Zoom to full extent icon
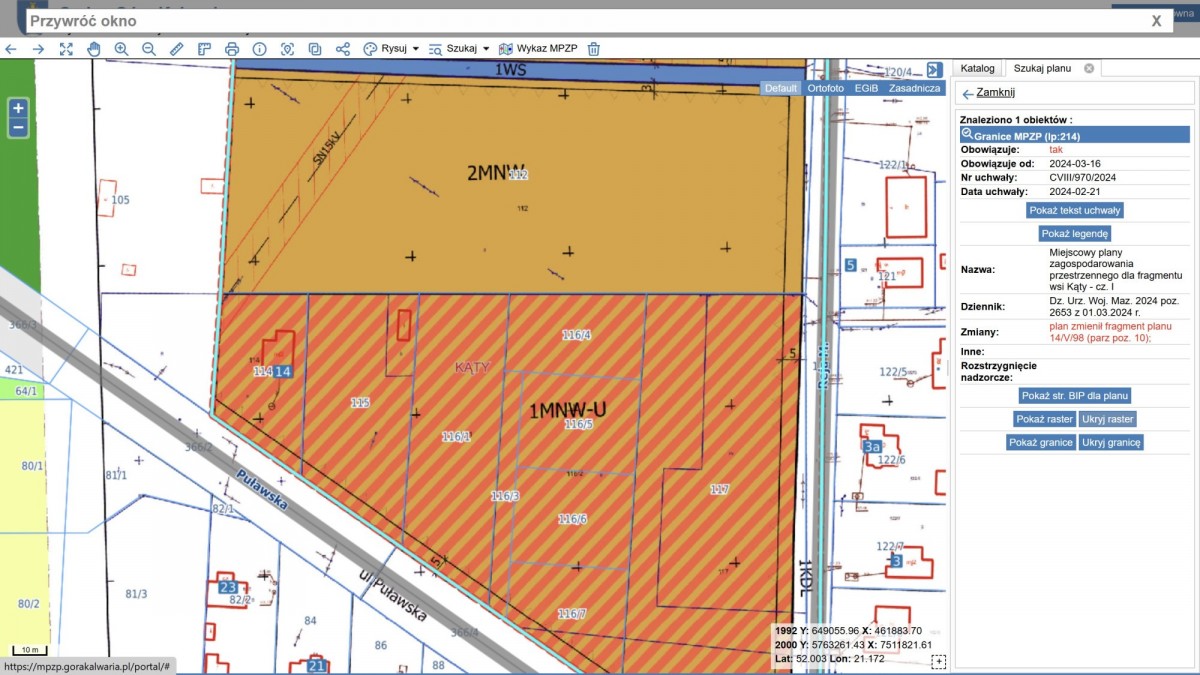The image size is (1200, 675). [x=66, y=49]
